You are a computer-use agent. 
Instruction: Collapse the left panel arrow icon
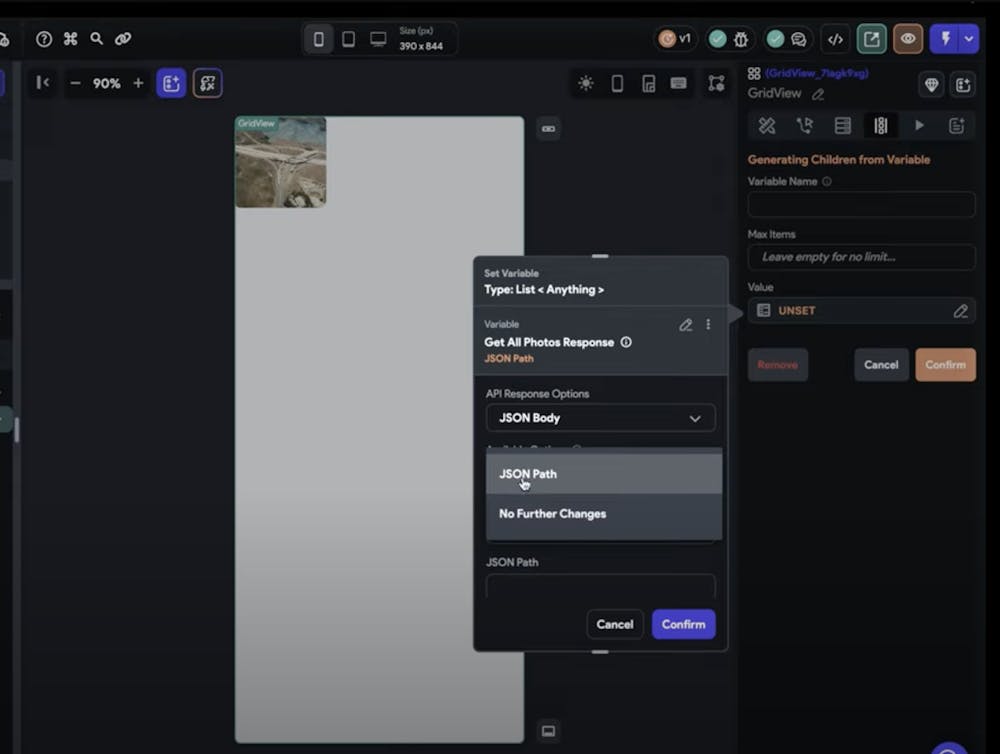tap(43, 83)
